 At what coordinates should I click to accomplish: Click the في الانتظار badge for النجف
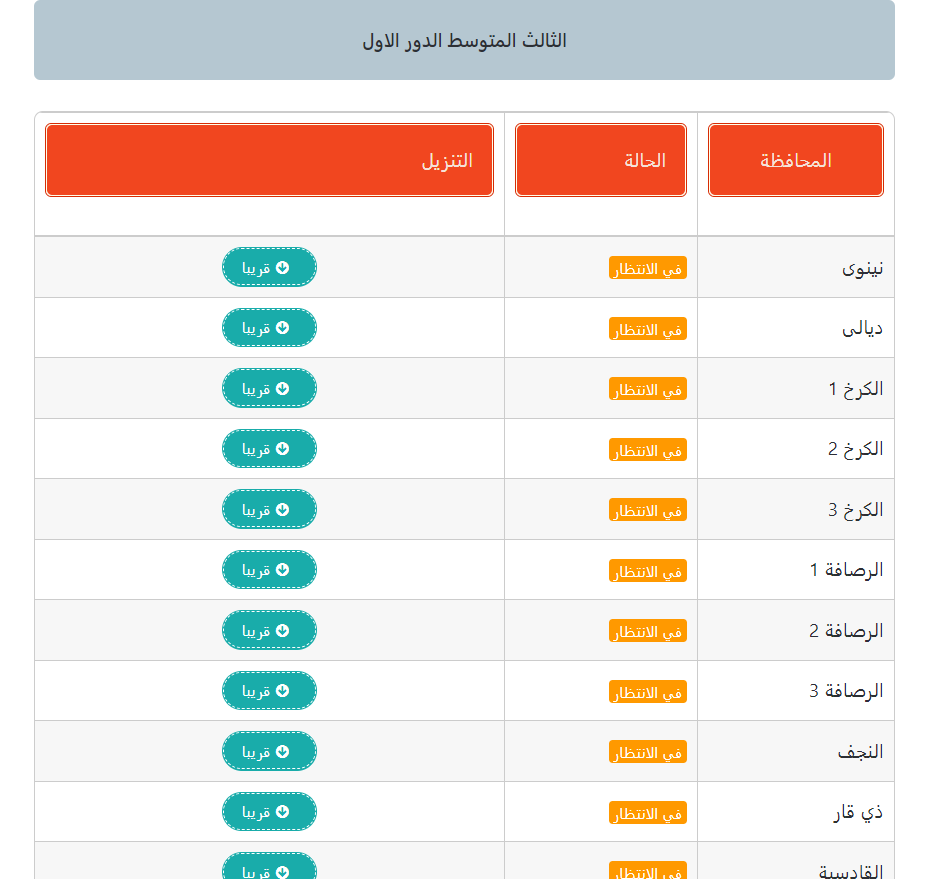tap(648, 752)
